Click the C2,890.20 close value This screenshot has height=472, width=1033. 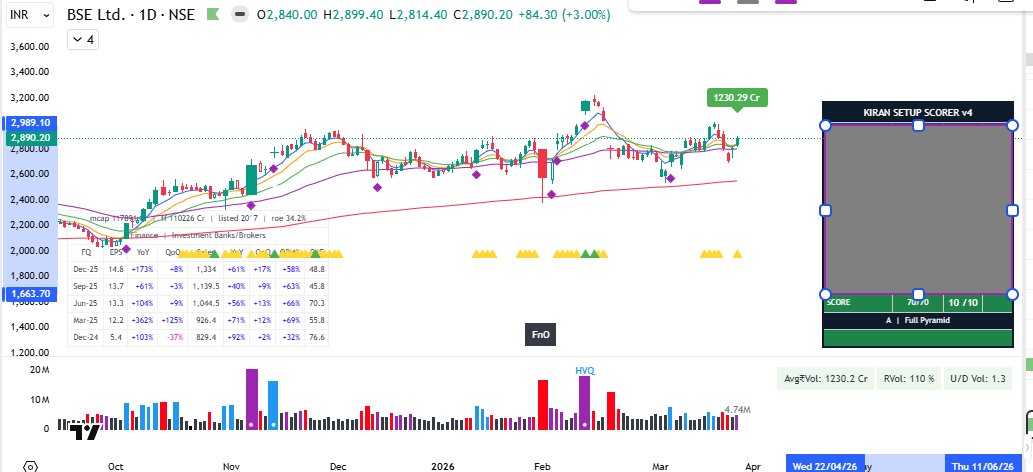pos(486,14)
